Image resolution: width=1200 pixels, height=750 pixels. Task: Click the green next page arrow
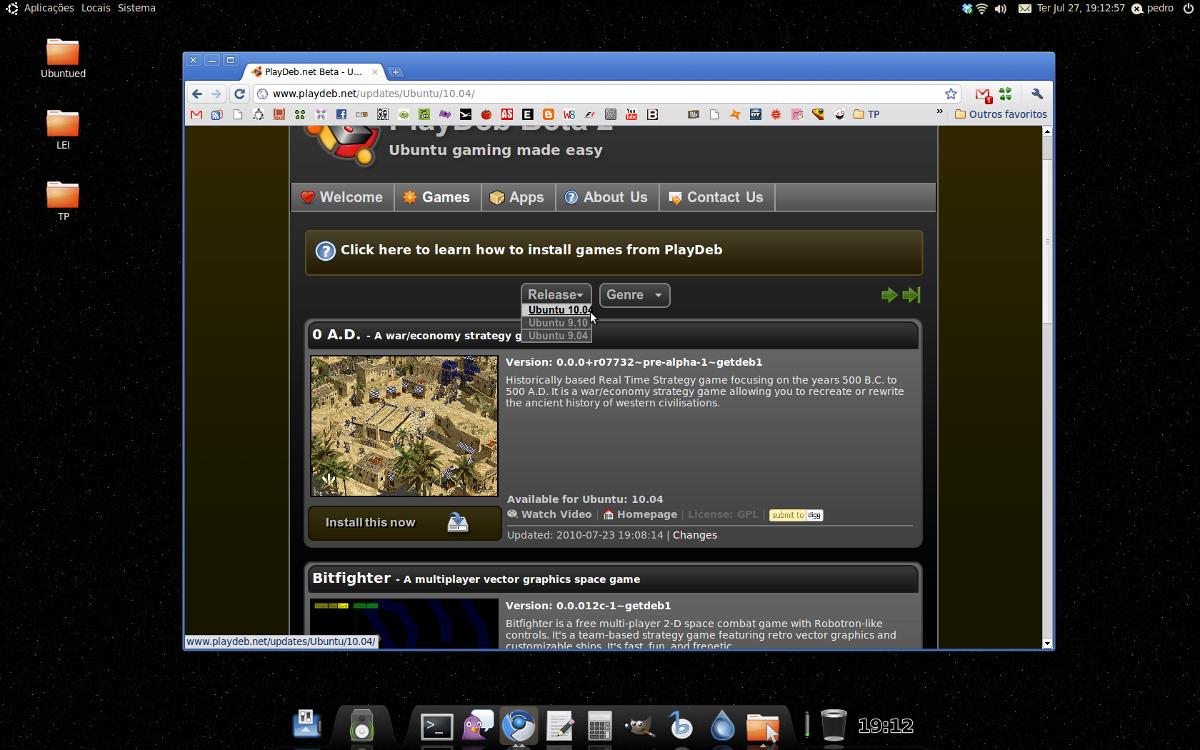tap(888, 295)
